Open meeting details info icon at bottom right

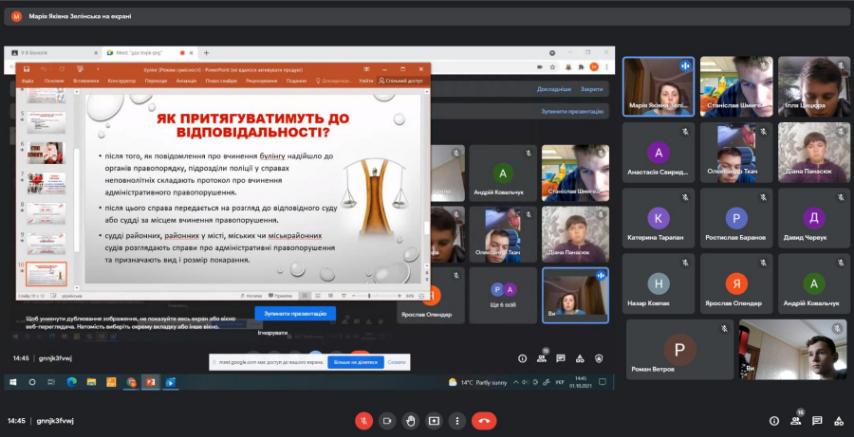[x=774, y=421]
